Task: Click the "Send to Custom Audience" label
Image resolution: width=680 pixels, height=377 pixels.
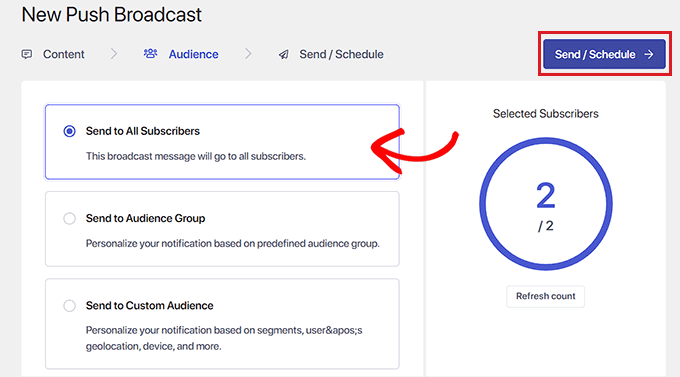Action: point(150,305)
